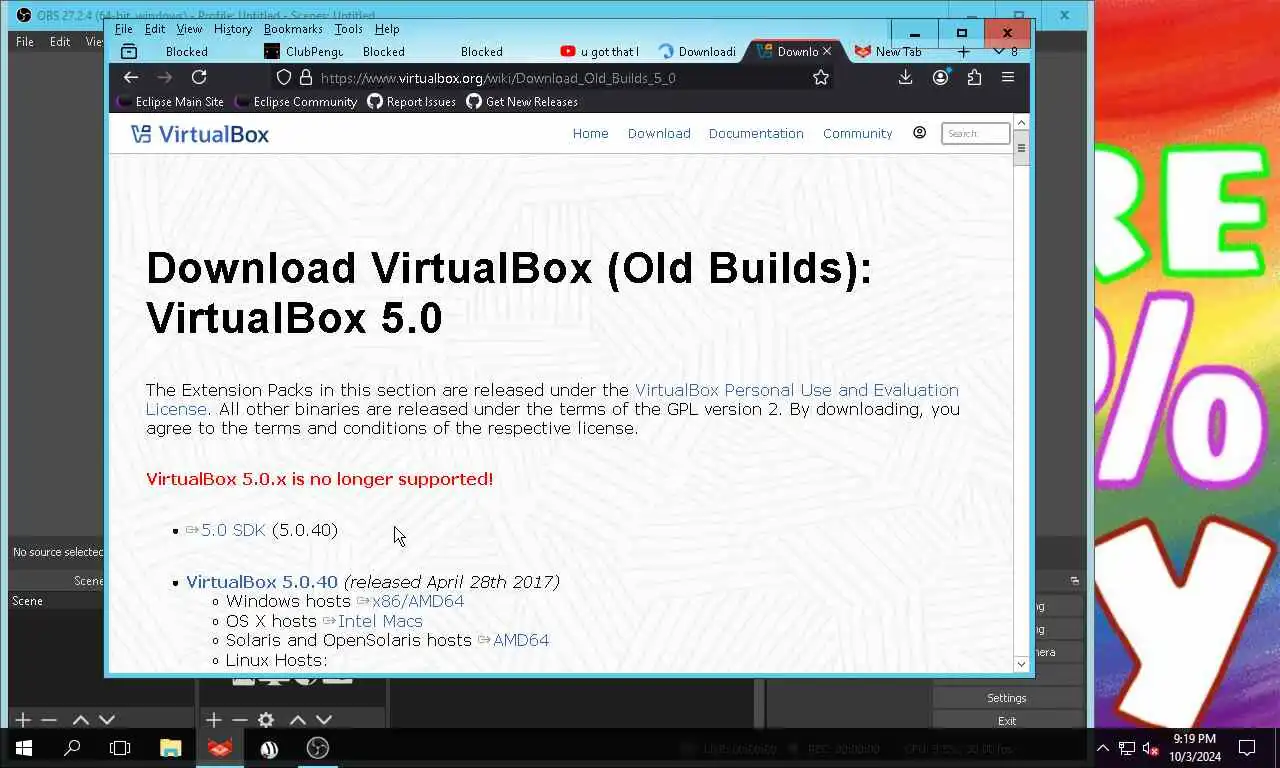1280x768 pixels.
Task: Open the browser account icon
Action: tap(940, 77)
